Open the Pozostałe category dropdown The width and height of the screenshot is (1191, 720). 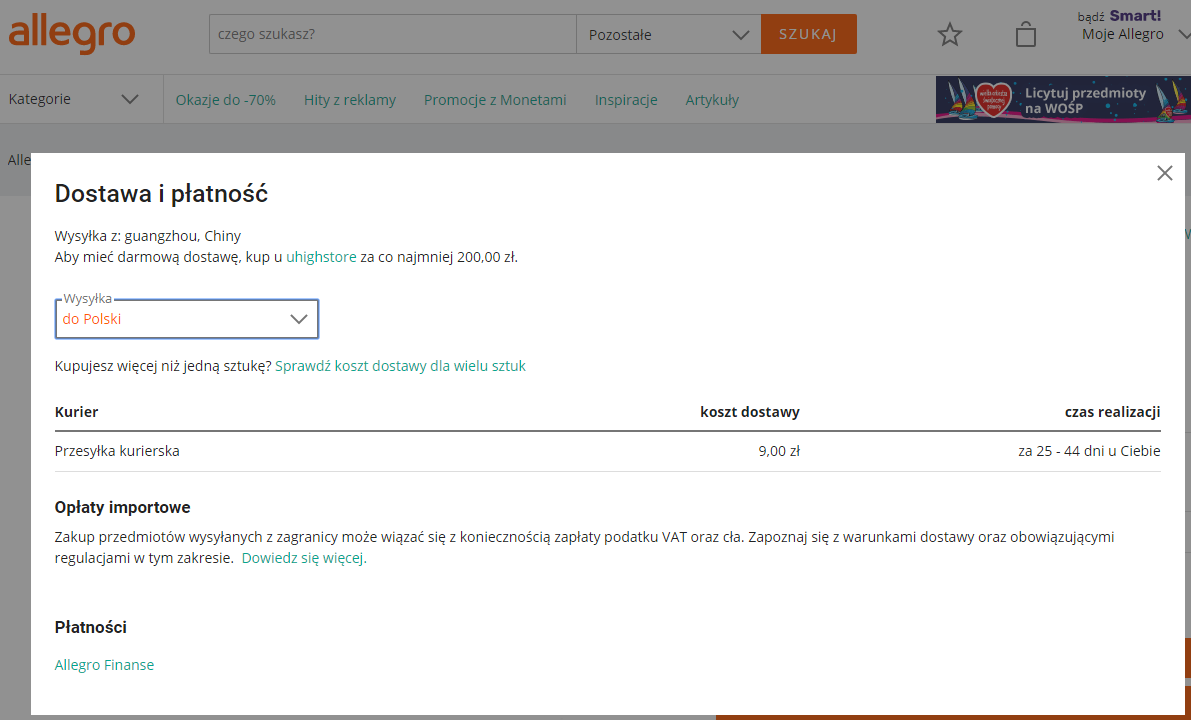(x=668, y=35)
